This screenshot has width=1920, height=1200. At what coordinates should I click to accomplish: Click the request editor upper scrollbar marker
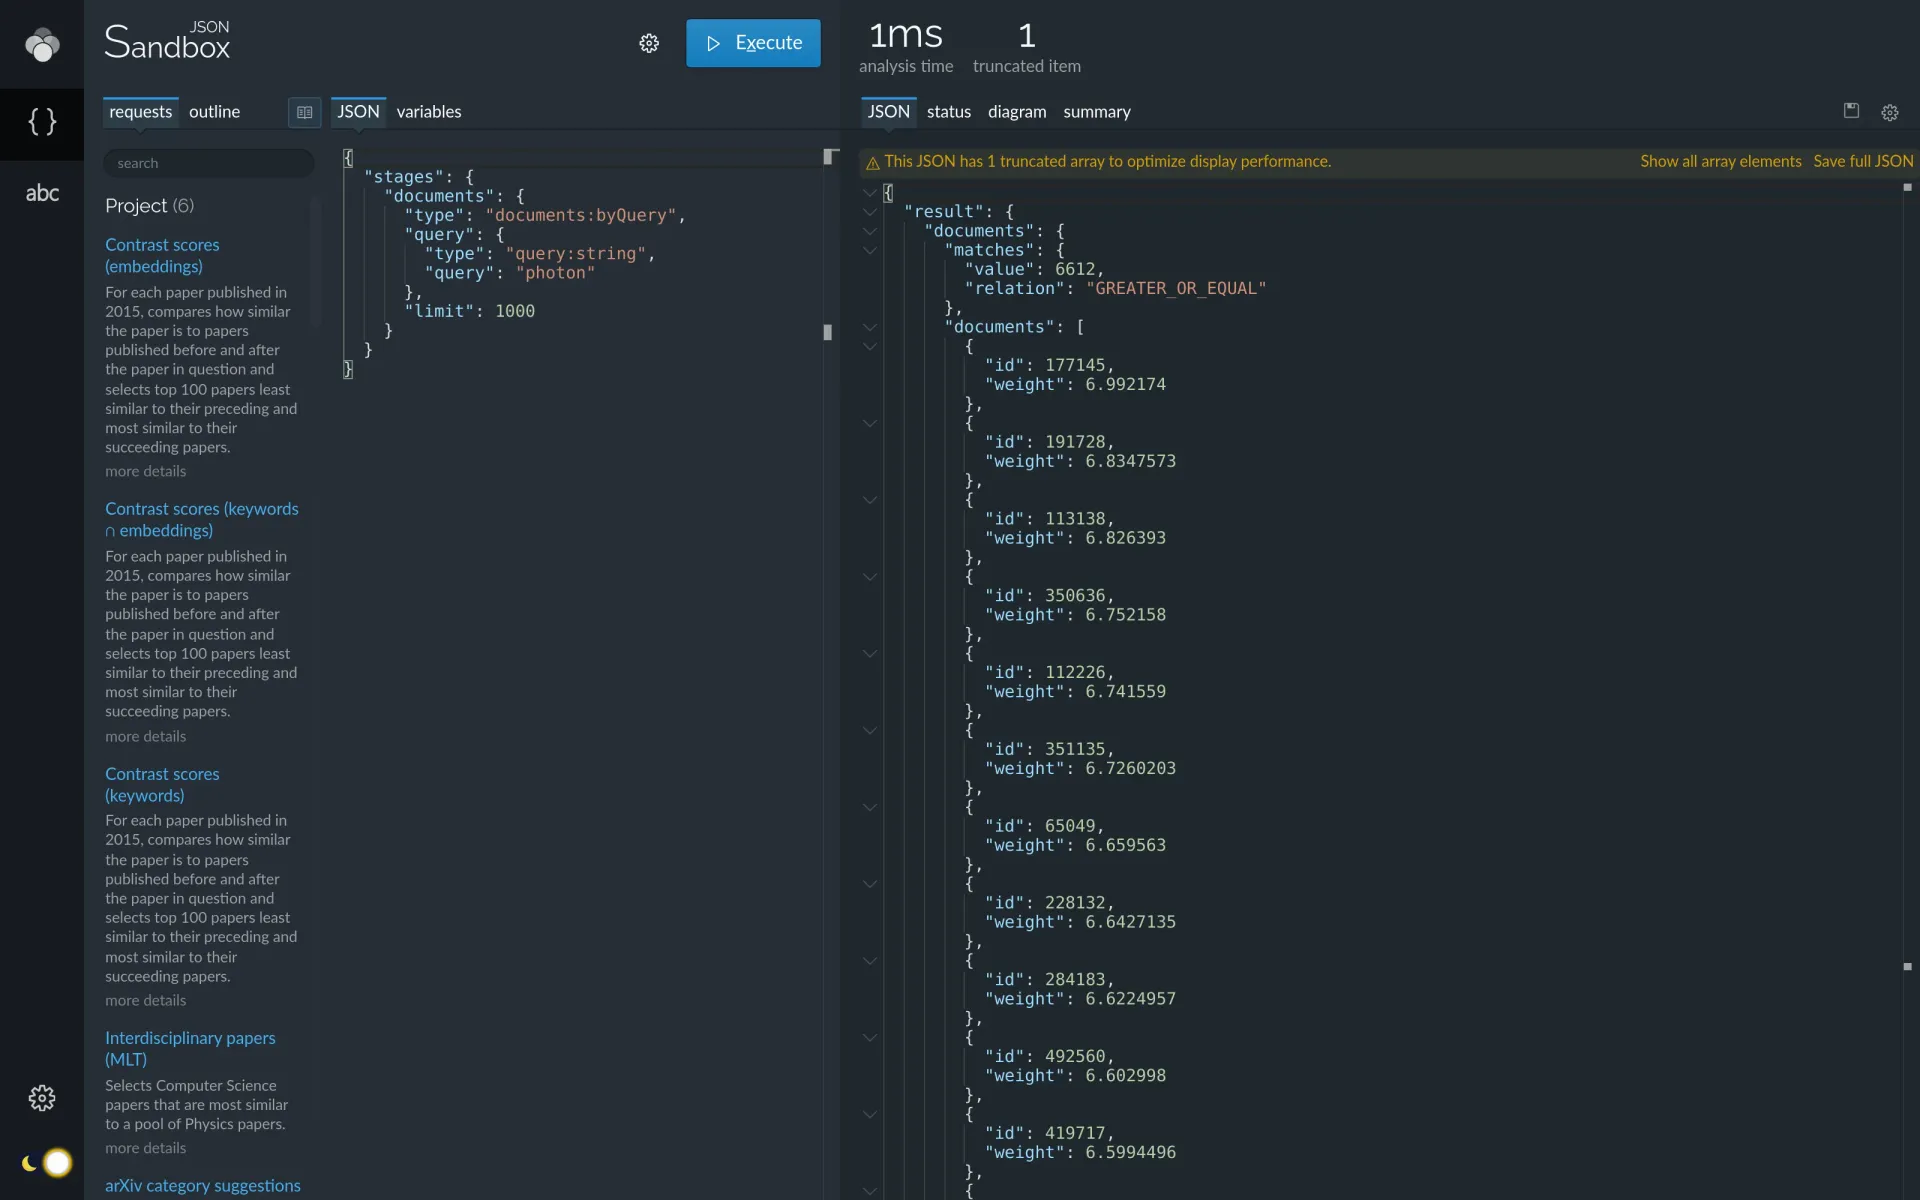point(829,157)
